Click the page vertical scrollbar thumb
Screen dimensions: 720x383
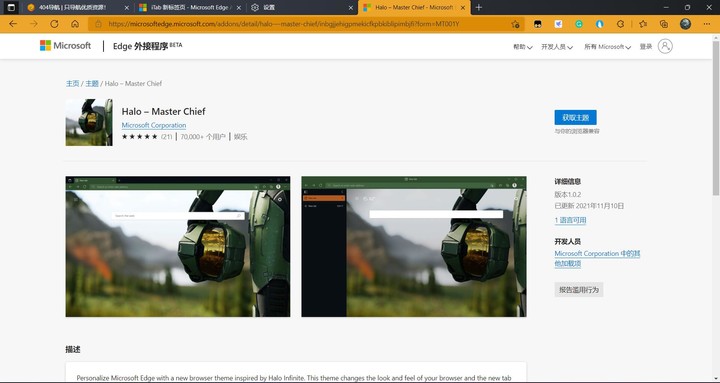point(715,117)
